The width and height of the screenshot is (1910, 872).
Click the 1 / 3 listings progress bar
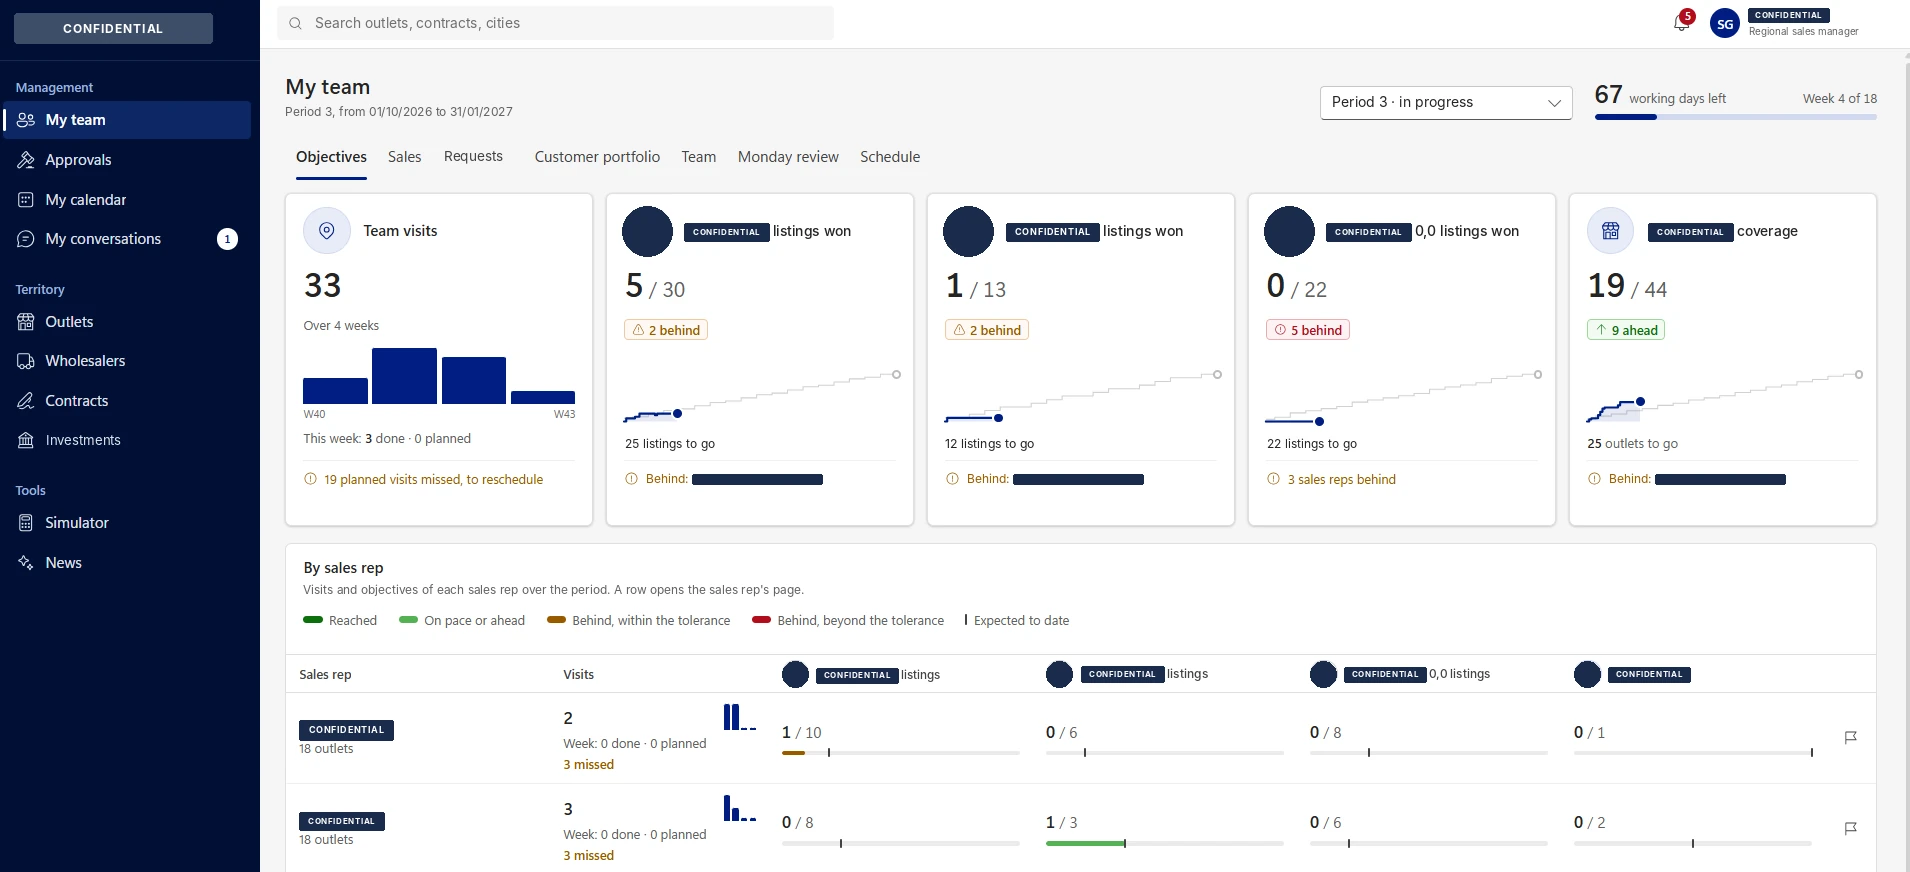pyautogui.click(x=1164, y=843)
